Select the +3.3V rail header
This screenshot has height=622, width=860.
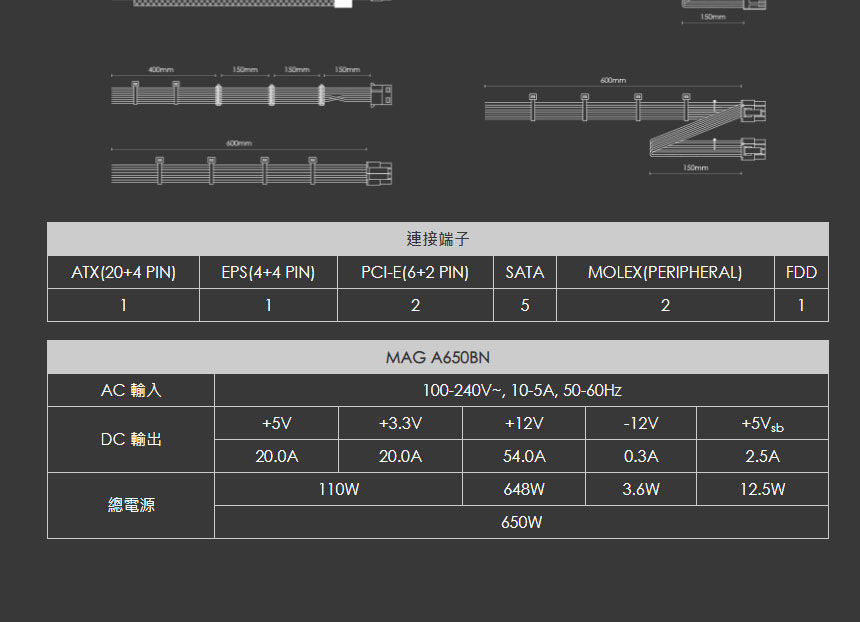(x=400, y=423)
